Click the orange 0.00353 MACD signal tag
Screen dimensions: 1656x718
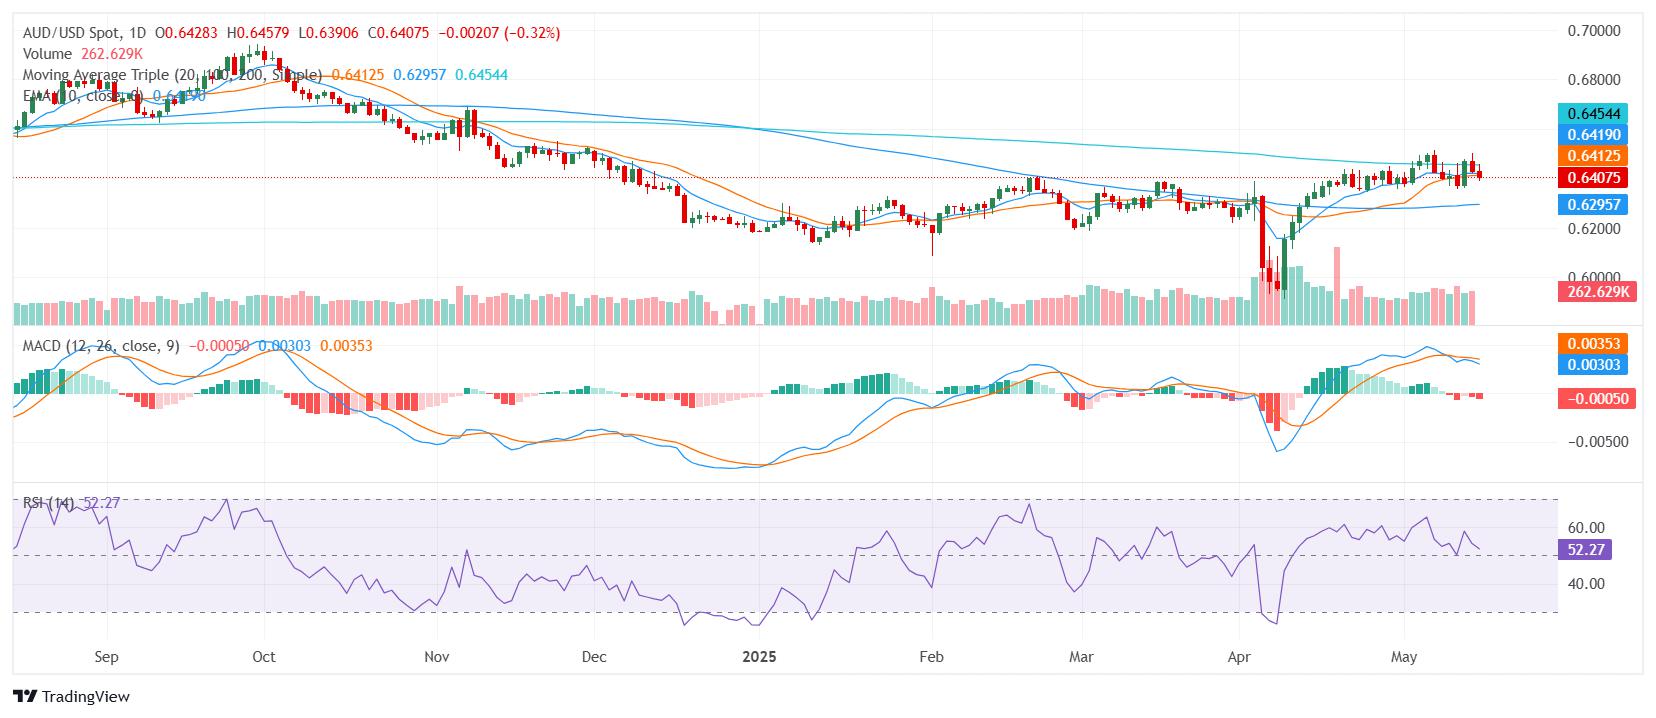tap(1593, 343)
